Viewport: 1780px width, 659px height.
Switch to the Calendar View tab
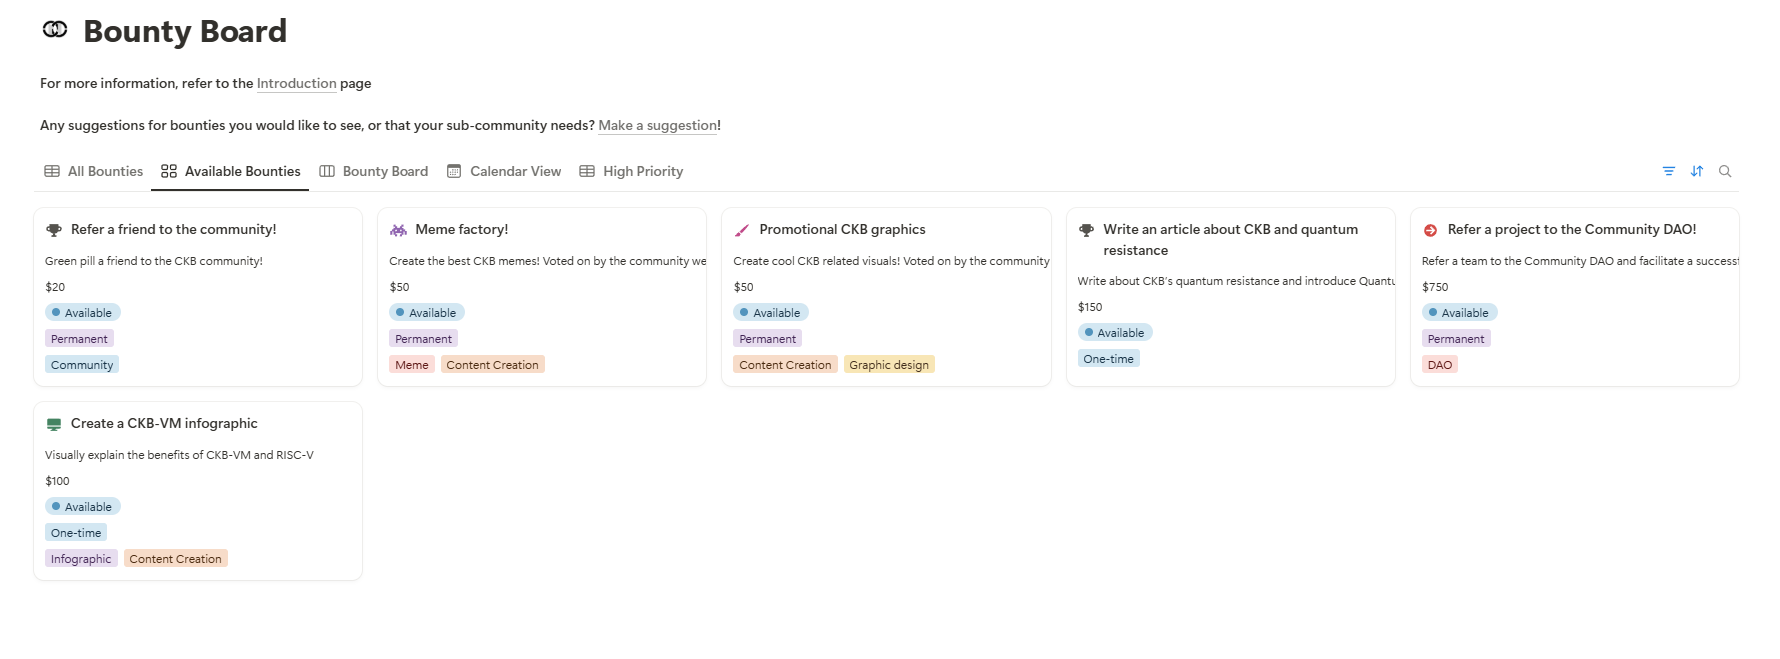(x=504, y=171)
